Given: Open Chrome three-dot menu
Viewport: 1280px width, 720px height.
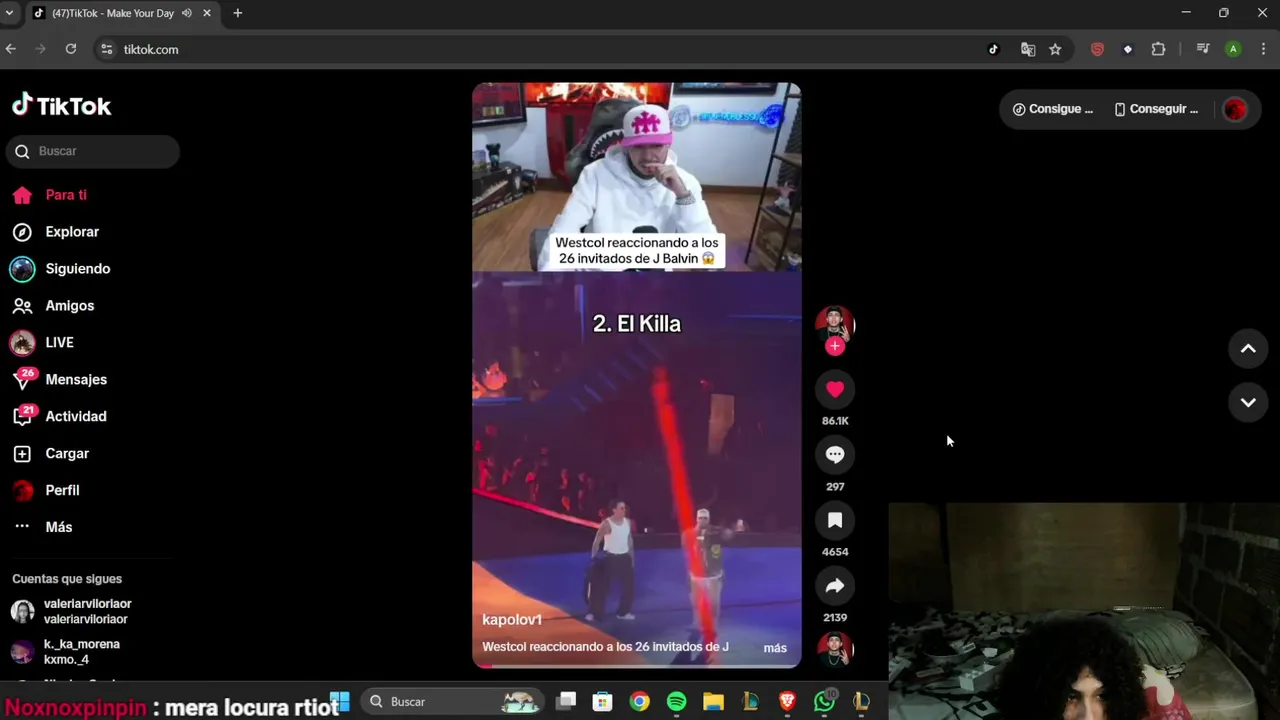Looking at the screenshot, I should pyautogui.click(x=1264, y=49).
